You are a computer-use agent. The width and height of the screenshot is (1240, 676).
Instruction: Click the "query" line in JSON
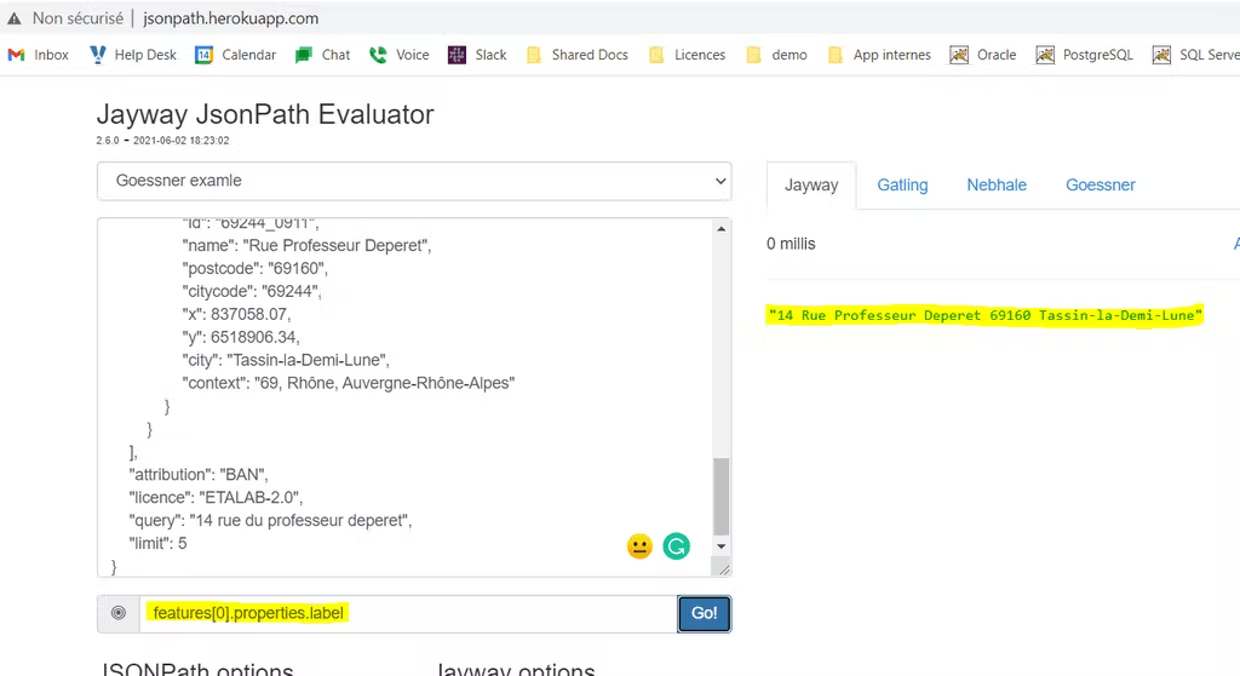pos(270,520)
